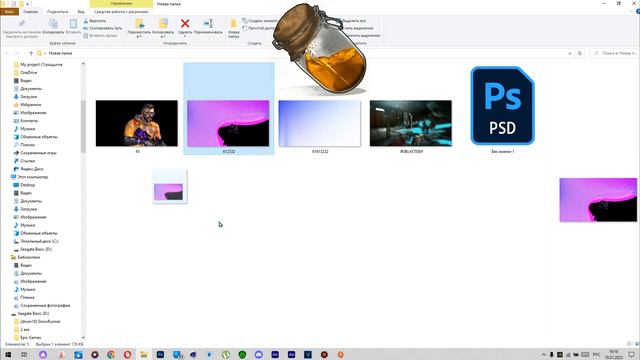Screen dimensions: 640x360
Task: Click the Up one level arrow
Action: [x=31, y=53]
